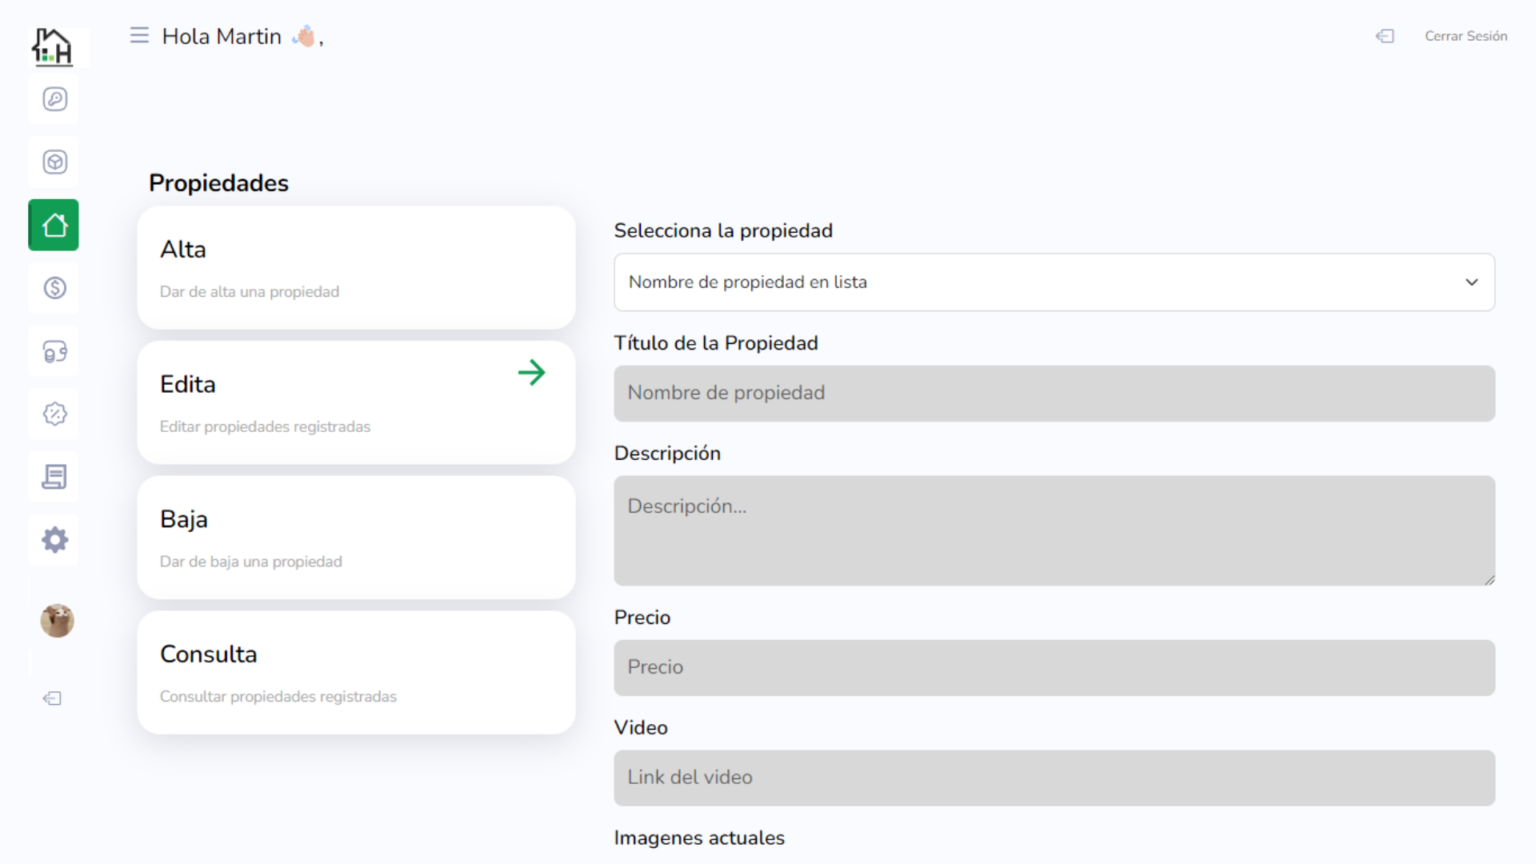The width and height of the screenshot is (1536, 864).
Task: Expand the 'Selecciona la propiedad' dropdown
Action: (x=1053, y=282)
